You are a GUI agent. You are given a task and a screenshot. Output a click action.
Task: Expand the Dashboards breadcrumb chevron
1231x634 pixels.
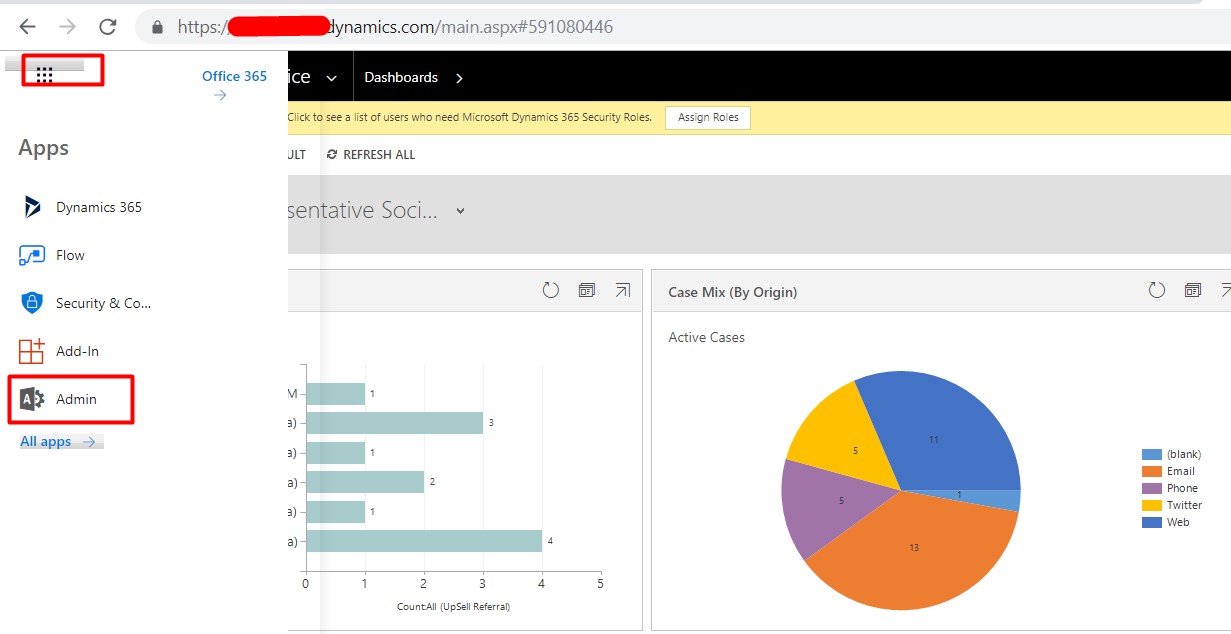(x=458, y=77)
